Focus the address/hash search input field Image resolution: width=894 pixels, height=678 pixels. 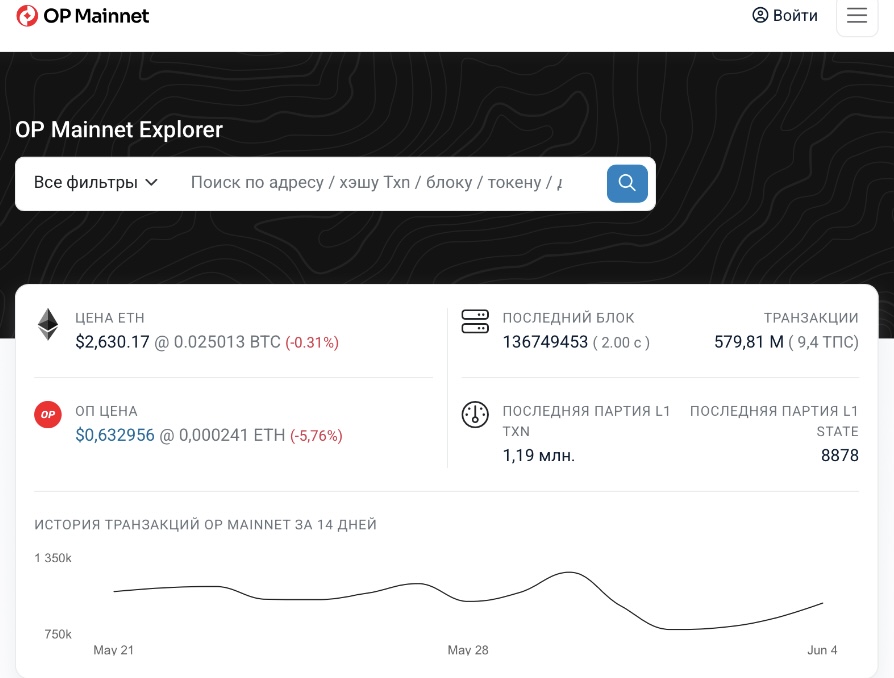(376, 182)
